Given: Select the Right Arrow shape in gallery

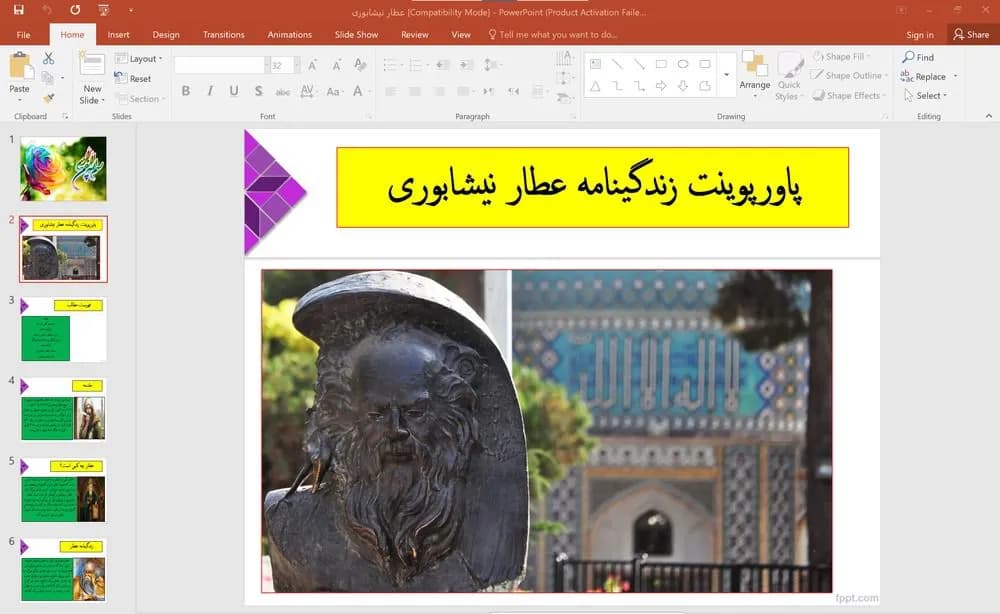Looking at the screenshot, I should pos(661,86).
